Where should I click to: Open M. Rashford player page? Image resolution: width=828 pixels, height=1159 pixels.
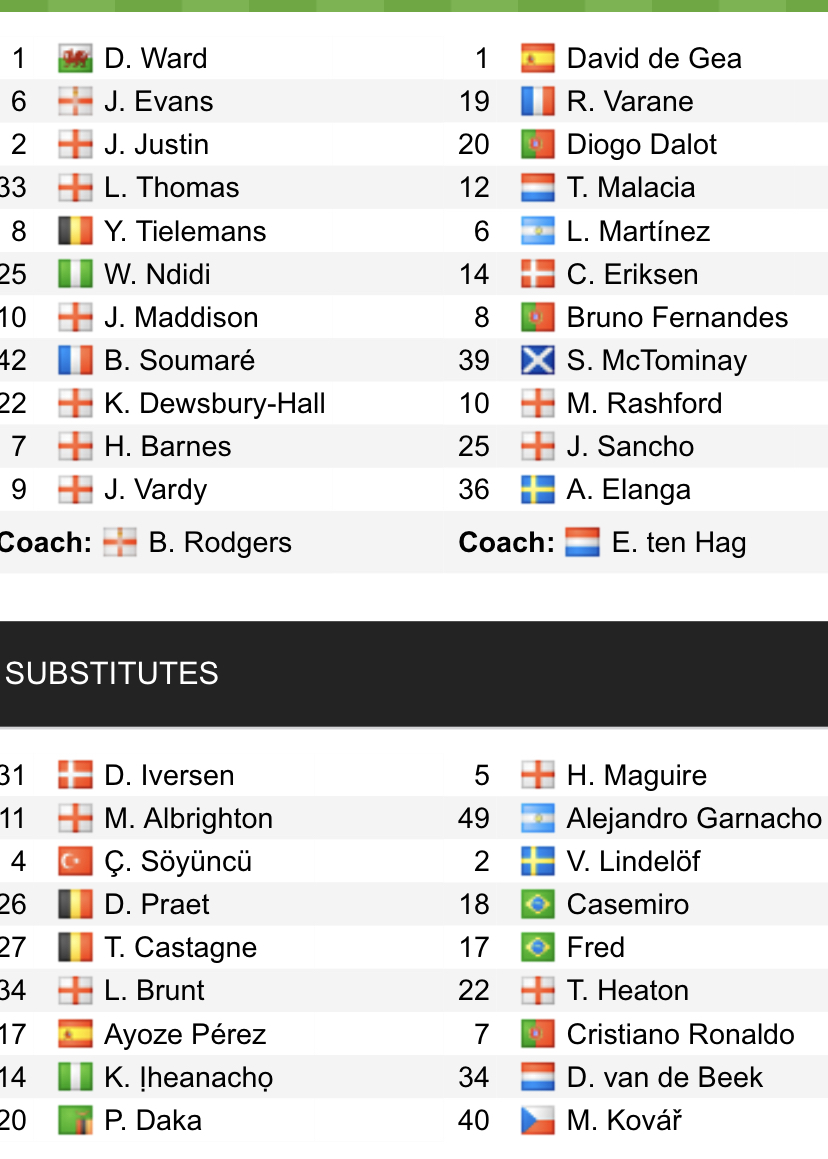(x=644, y=404)
